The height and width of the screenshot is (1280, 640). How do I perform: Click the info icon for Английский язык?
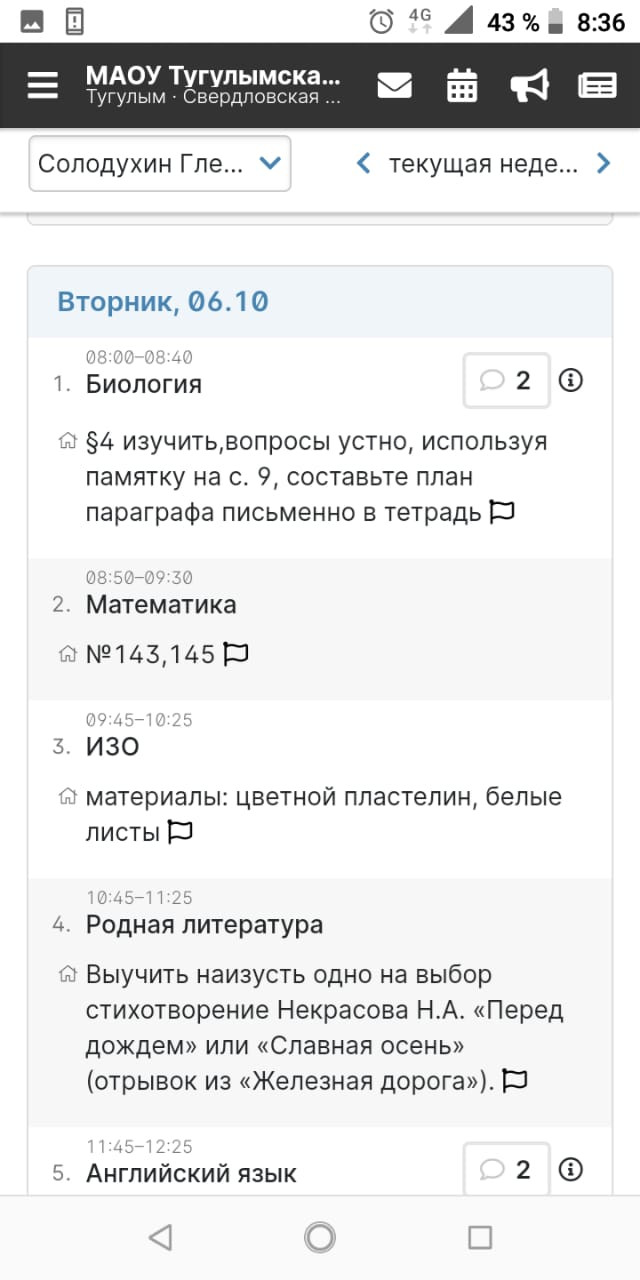point(571,1169)
